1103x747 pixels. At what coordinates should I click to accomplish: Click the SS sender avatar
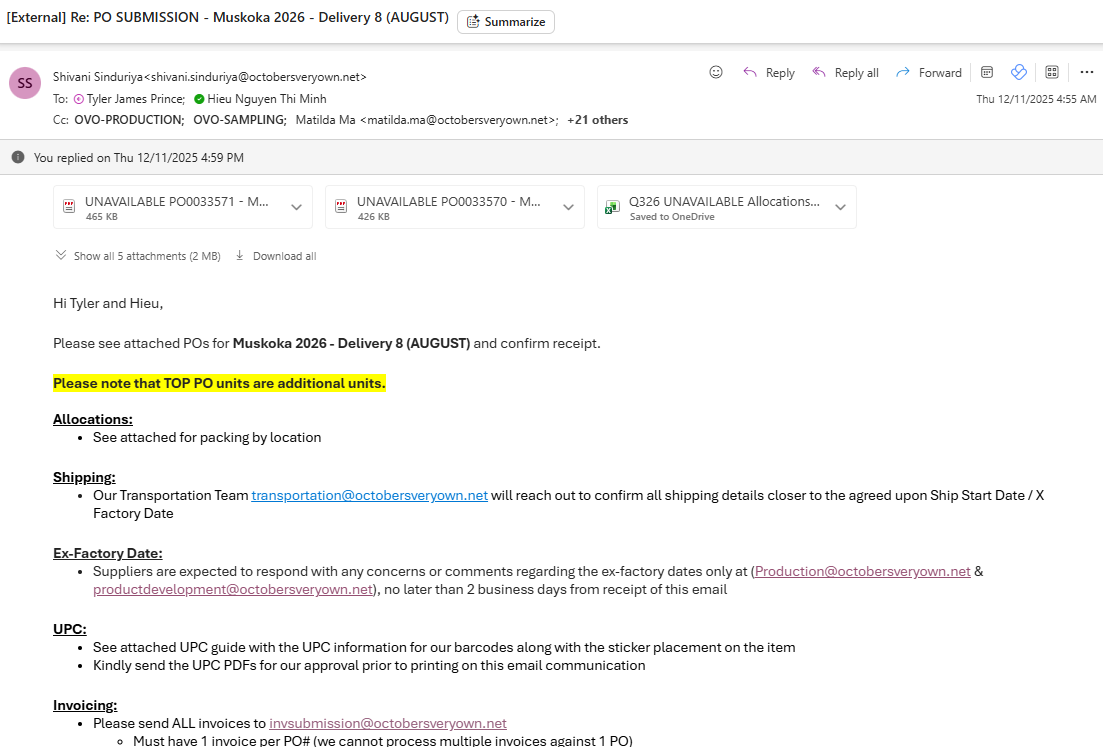25,83
